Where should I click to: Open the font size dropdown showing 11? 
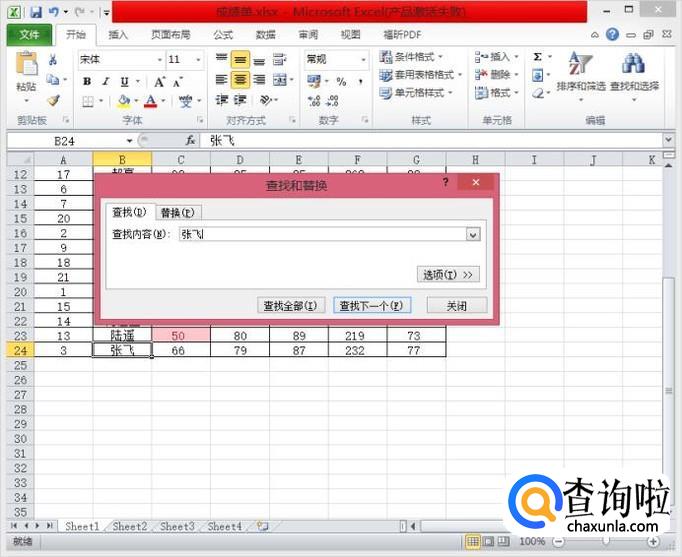point(198,60)
